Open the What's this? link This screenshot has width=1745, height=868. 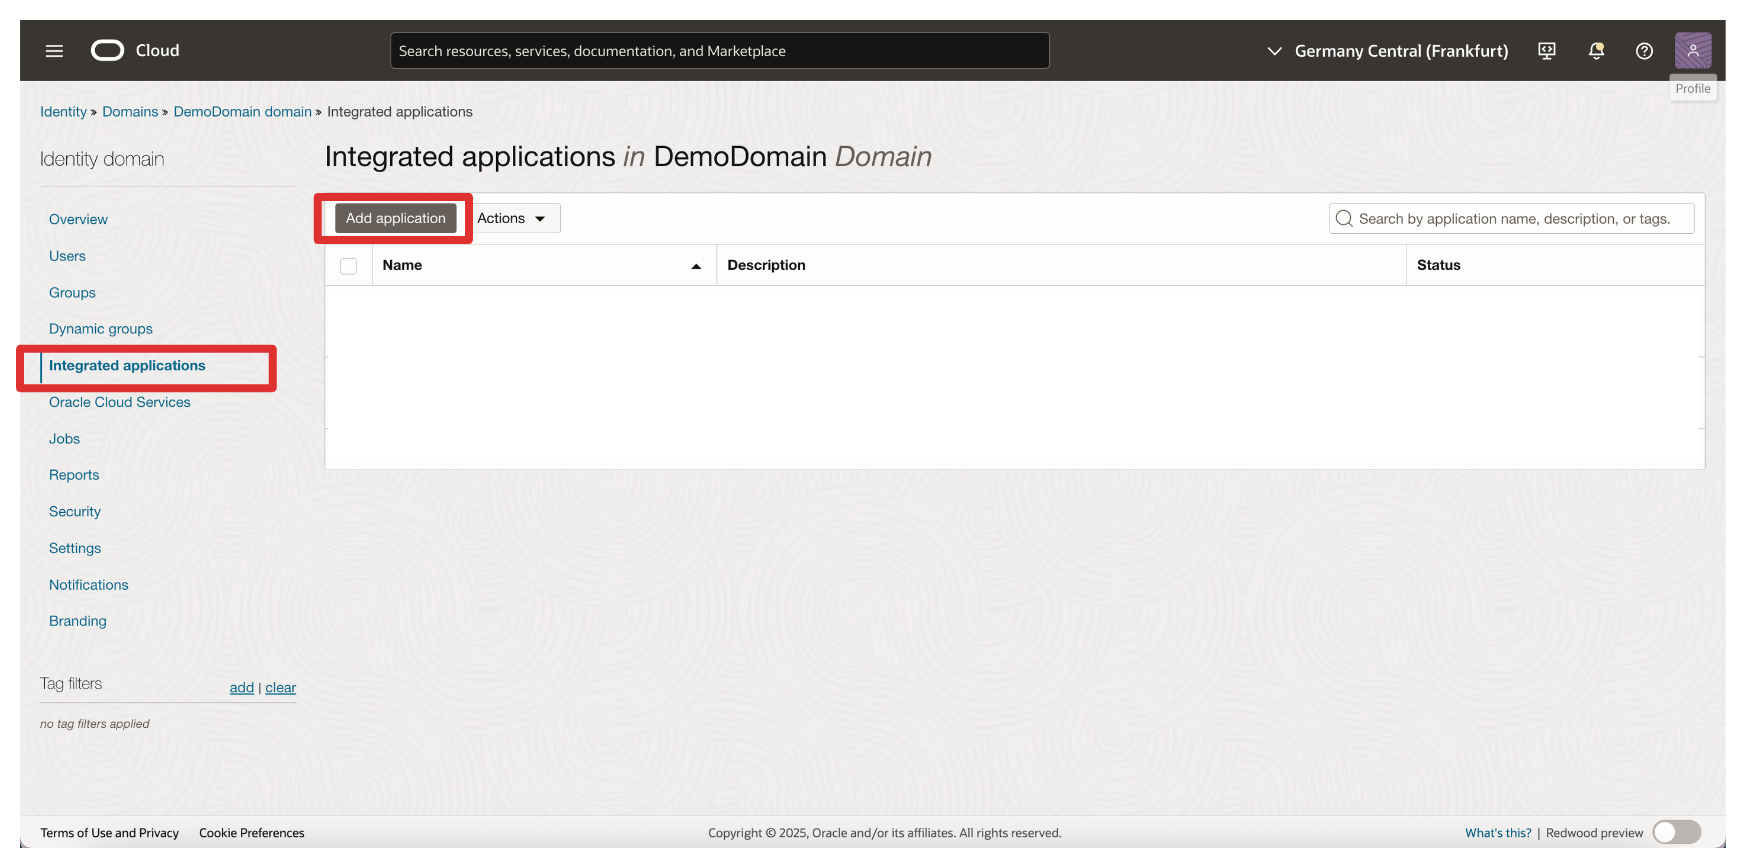1497,833
